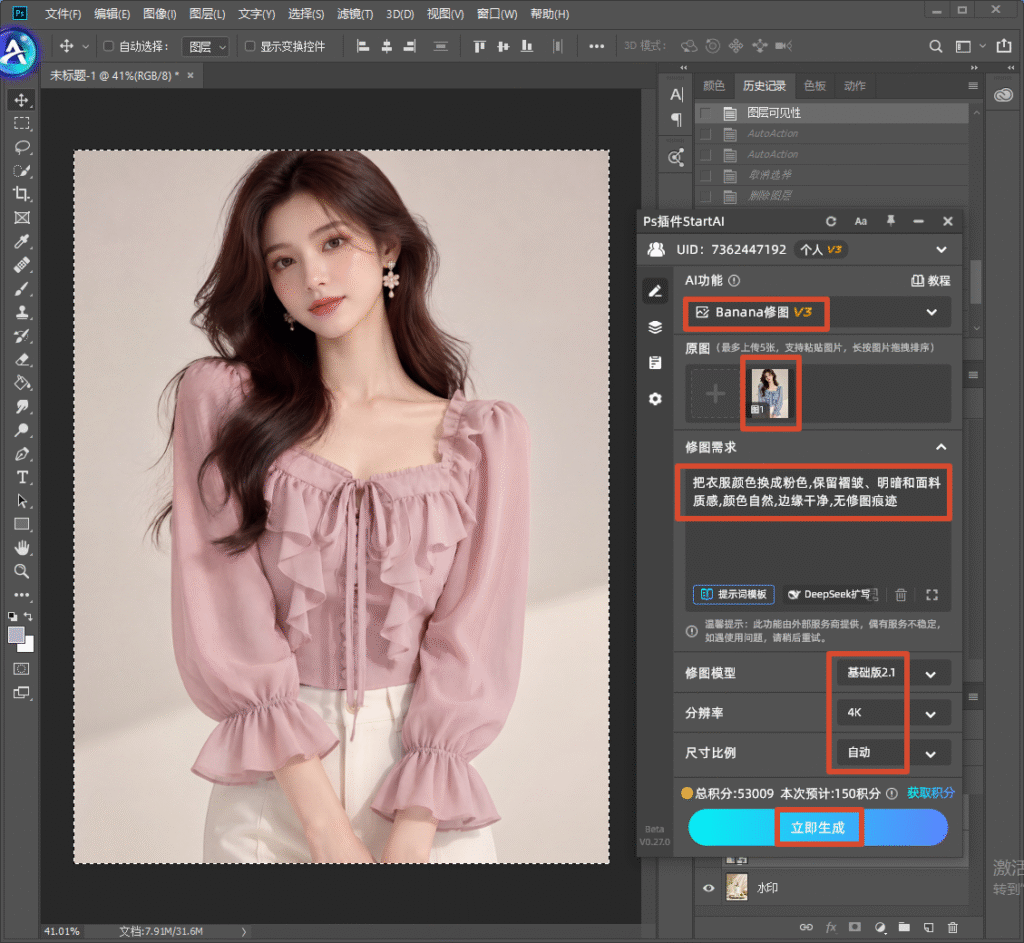Delete layer with Layers panel trash
Viewport: 1024px width, 943px height.
pos(953,927)
